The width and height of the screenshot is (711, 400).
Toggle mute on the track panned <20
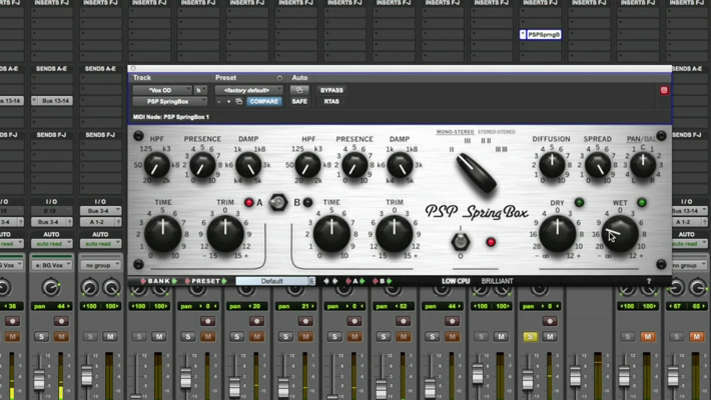256,337
